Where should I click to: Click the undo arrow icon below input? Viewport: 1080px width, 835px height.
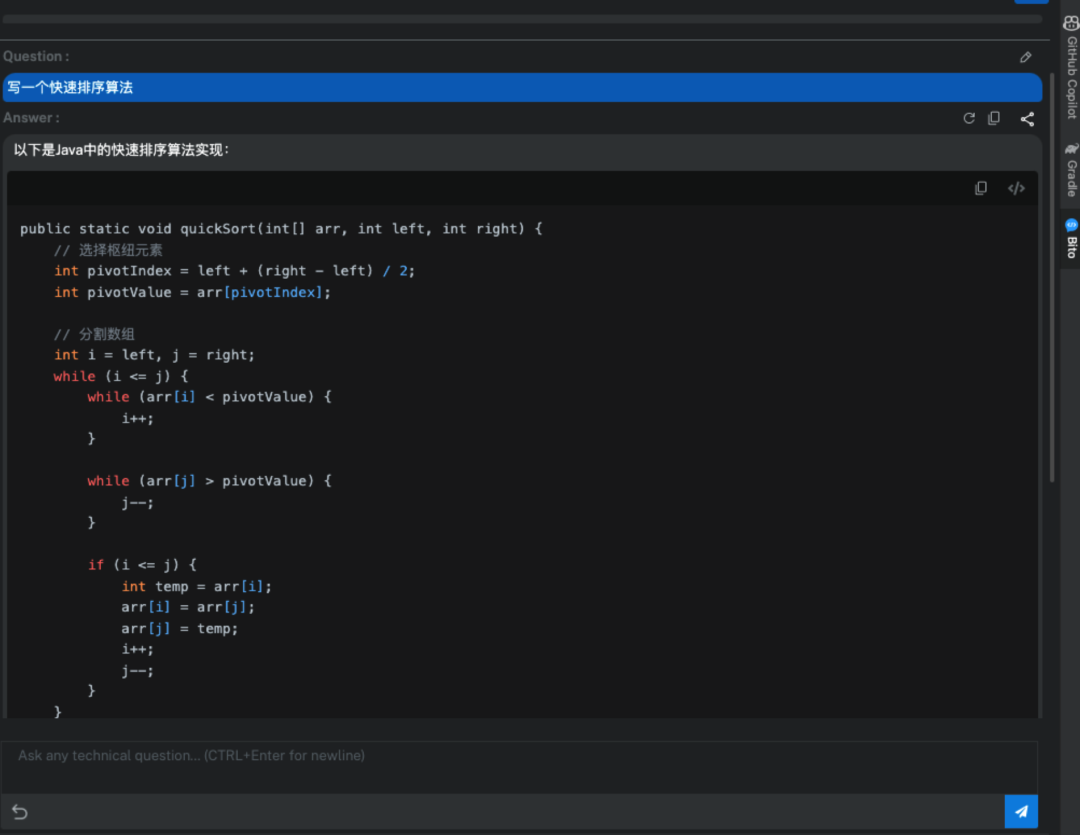pos(20,812)
